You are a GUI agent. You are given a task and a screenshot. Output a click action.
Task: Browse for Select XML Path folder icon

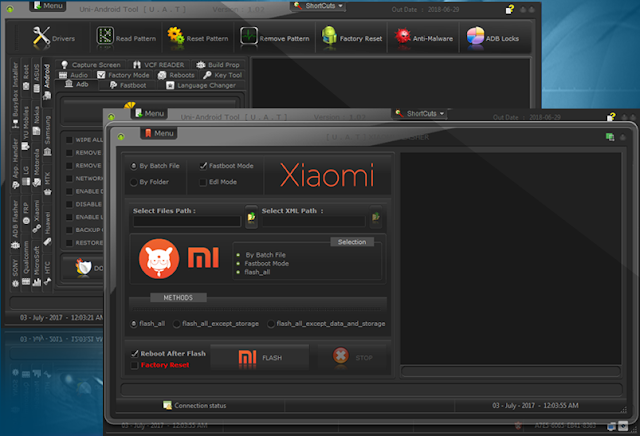point(376,217)
